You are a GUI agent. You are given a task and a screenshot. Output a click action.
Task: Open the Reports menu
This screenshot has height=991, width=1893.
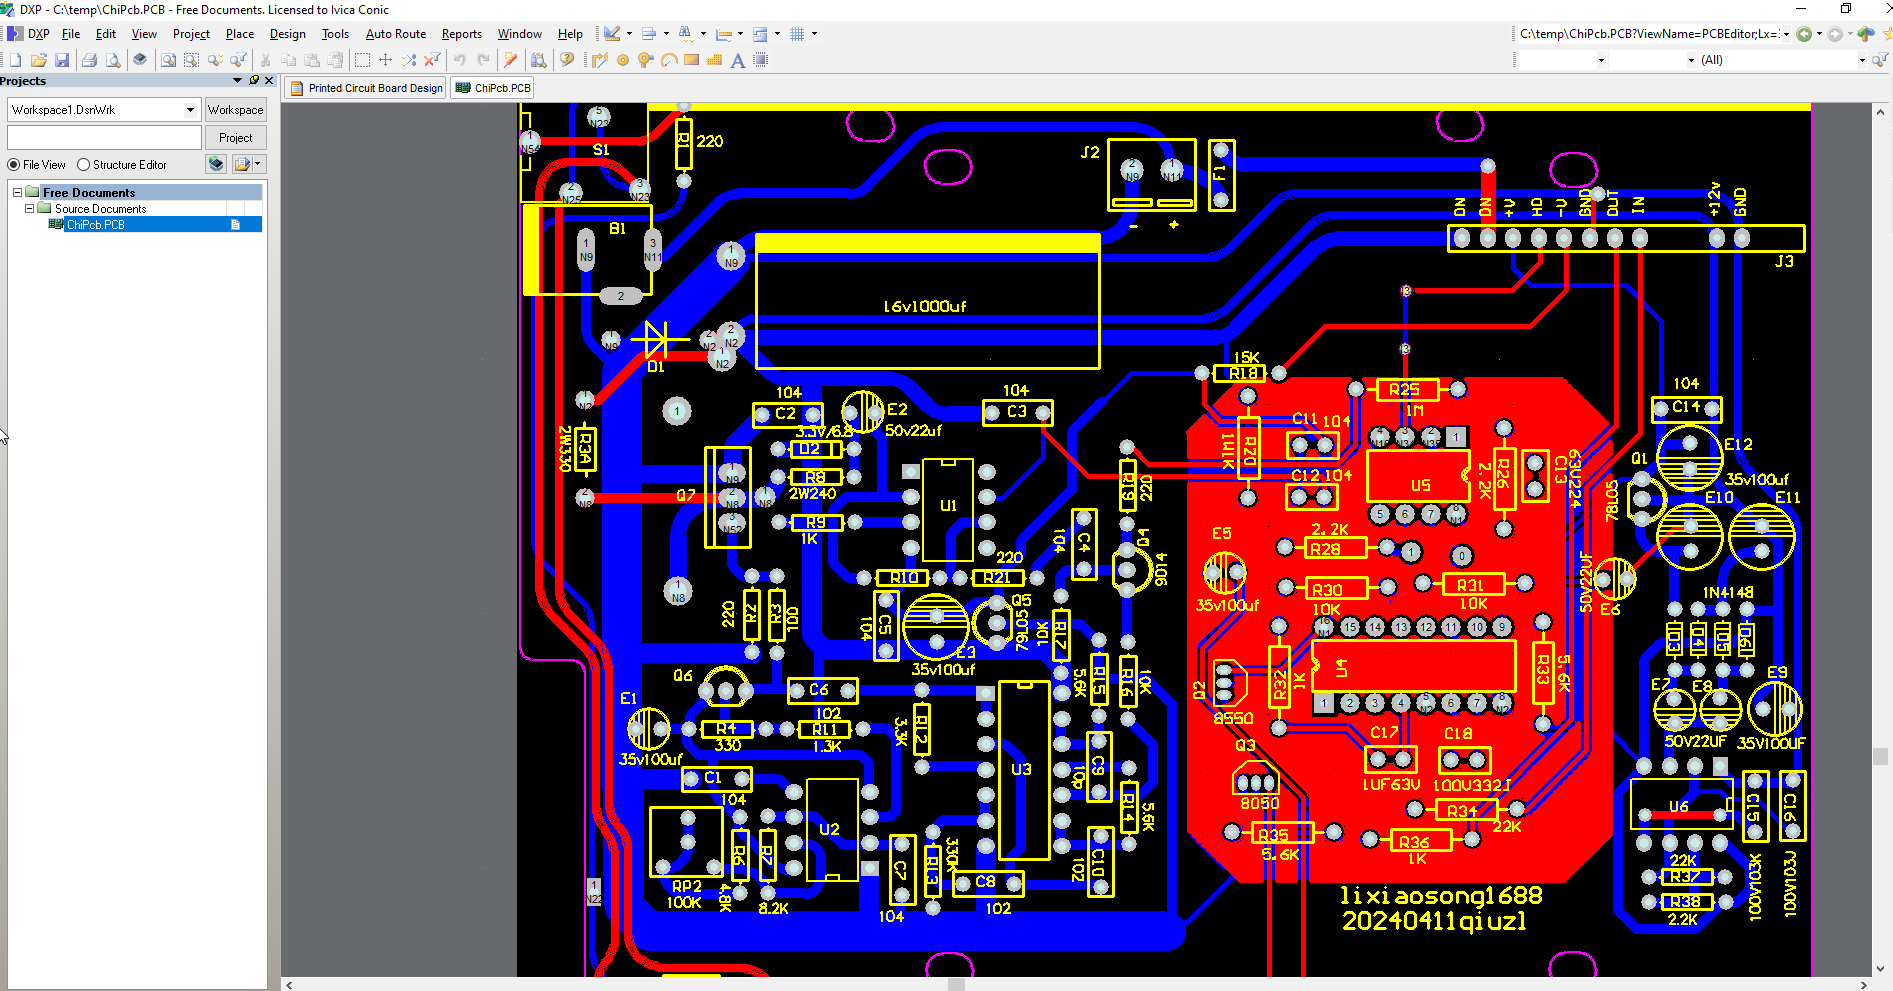click(462, 34)
